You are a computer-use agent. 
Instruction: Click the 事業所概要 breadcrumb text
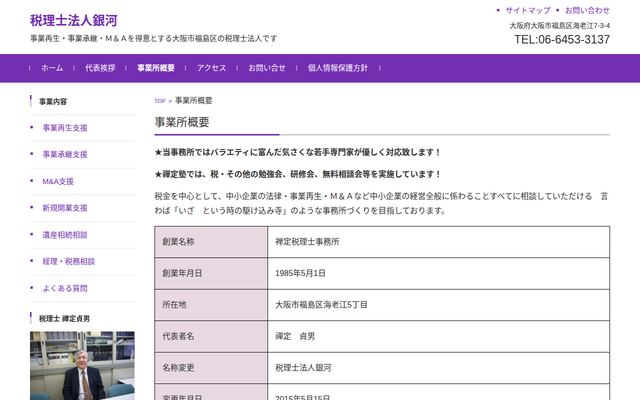(193, 100)
